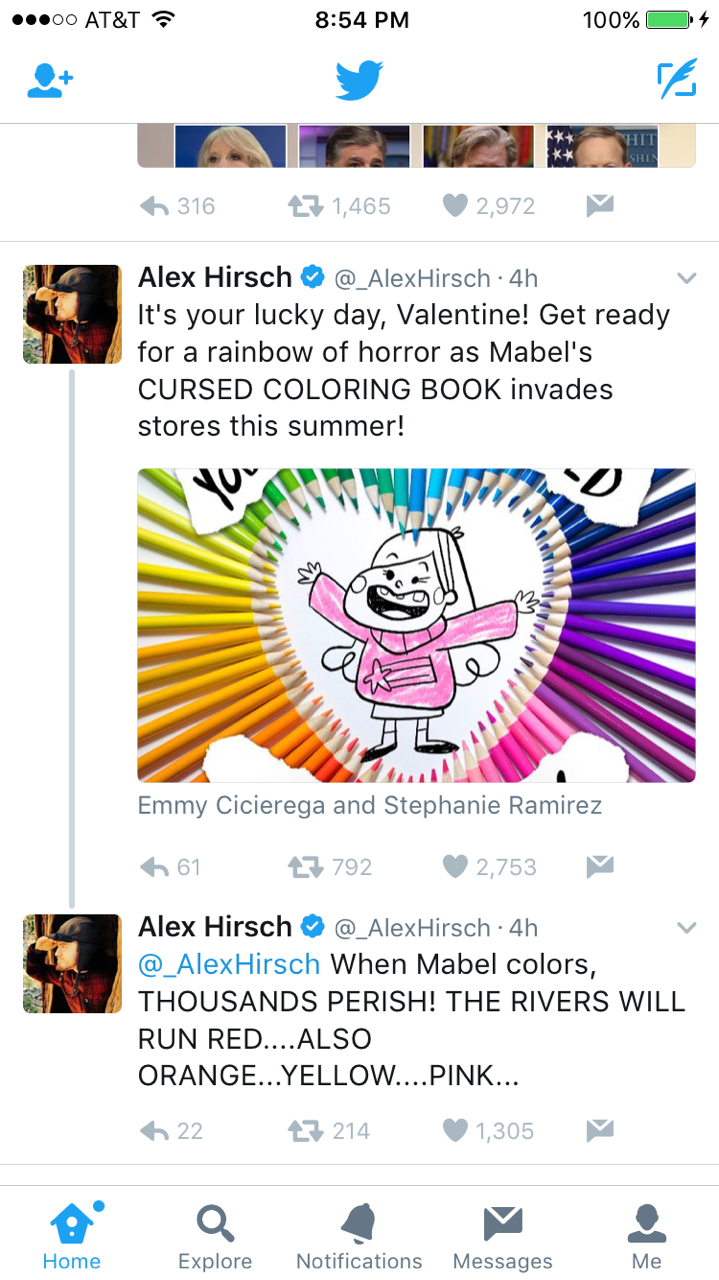Switch to the Explore tab
Viewport: 719px width, 1280px height.
215,1236
